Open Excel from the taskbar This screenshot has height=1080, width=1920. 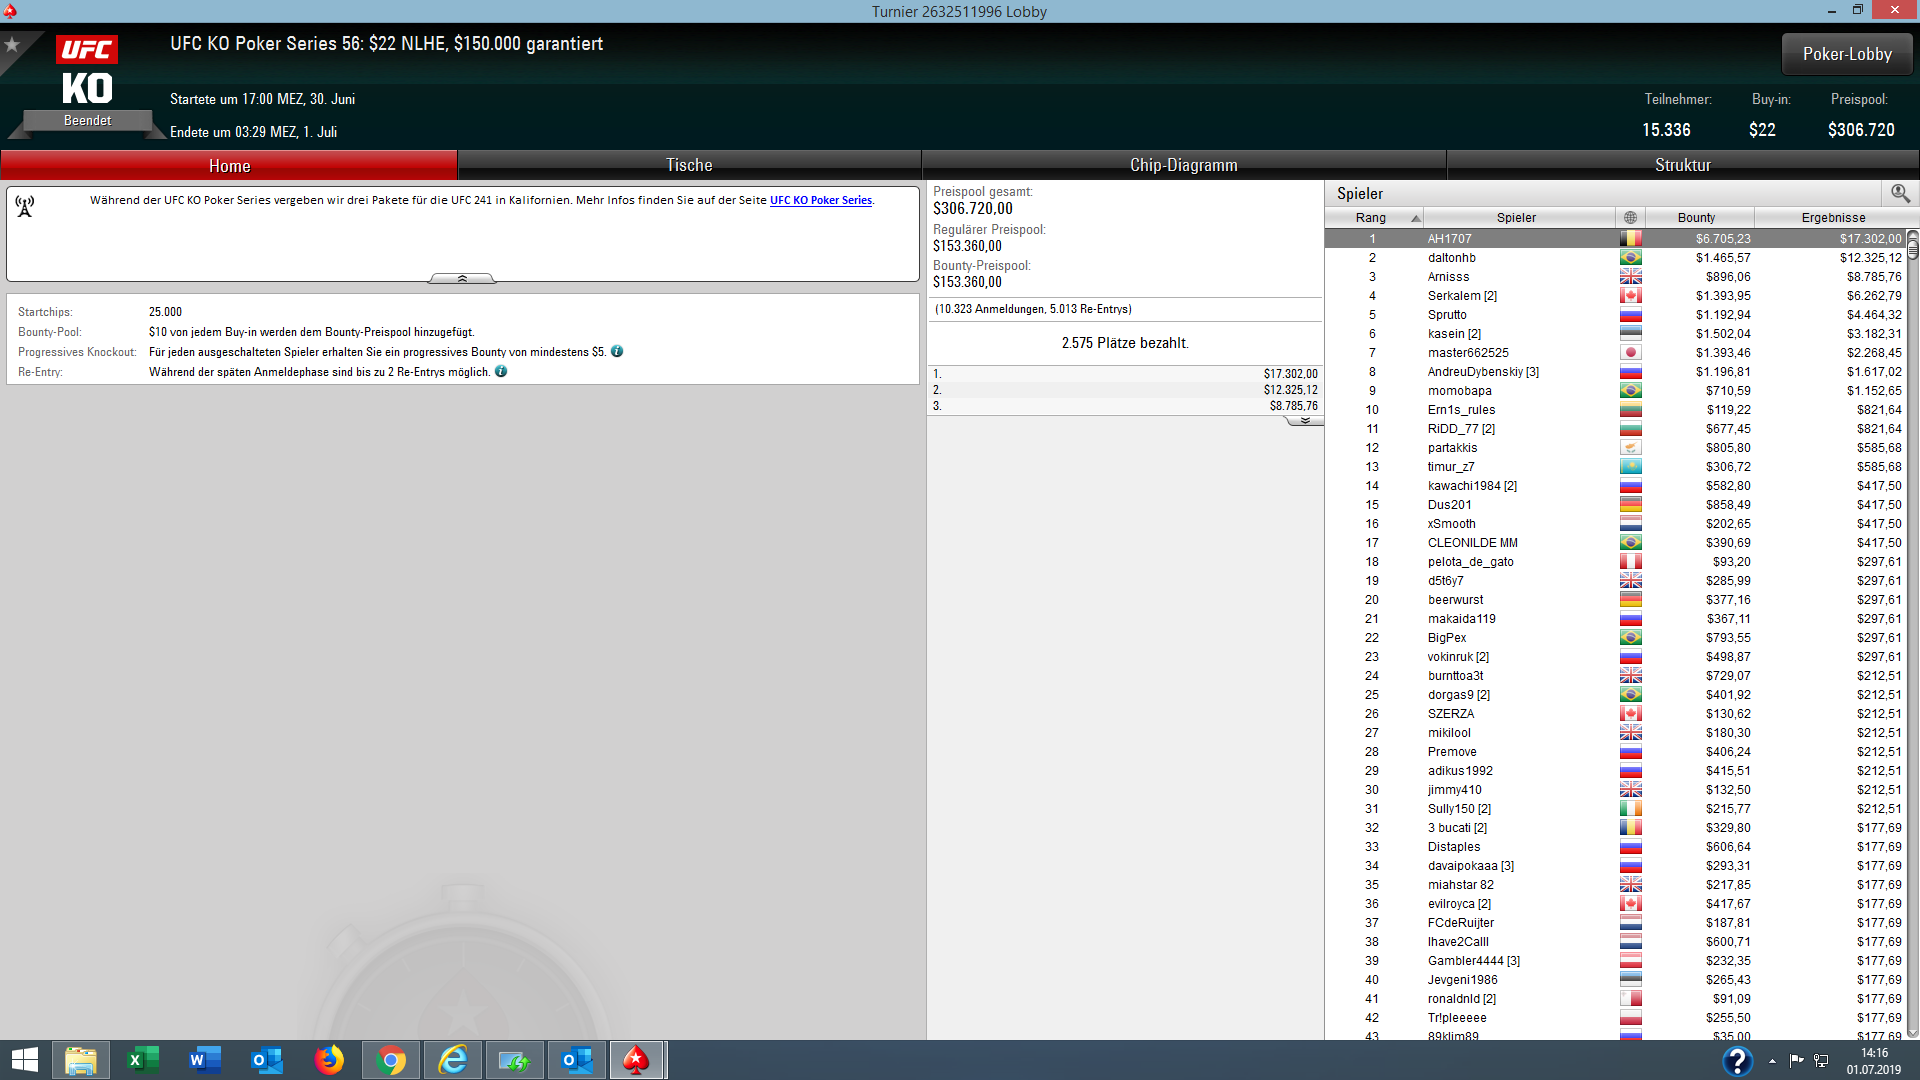pos(143,1060)
